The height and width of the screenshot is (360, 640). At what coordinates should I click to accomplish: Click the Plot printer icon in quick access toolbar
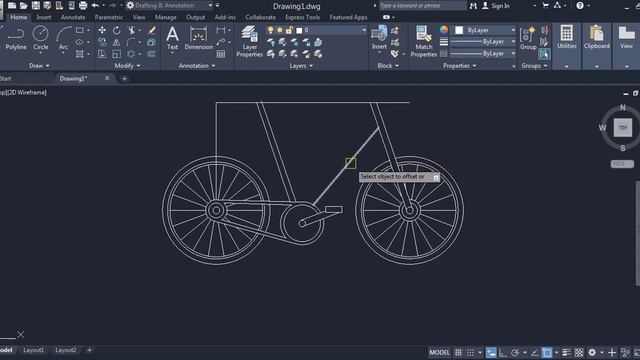(x=83, y=6)
